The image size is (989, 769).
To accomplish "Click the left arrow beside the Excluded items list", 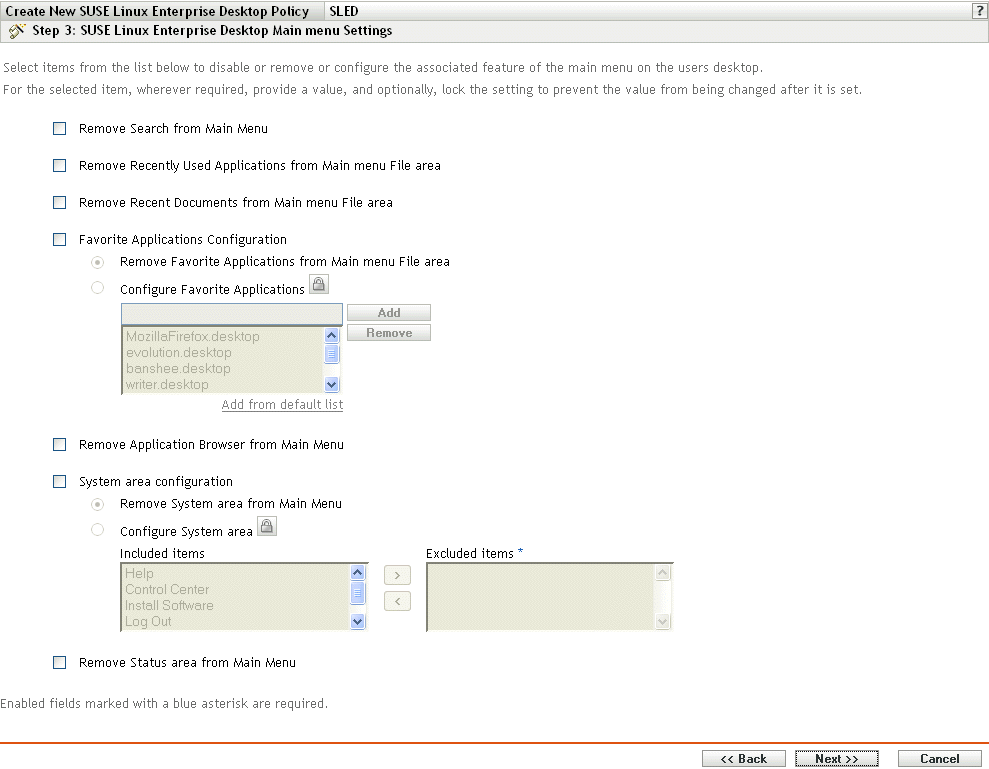I will pyautogui.click(x=396, y=600).
